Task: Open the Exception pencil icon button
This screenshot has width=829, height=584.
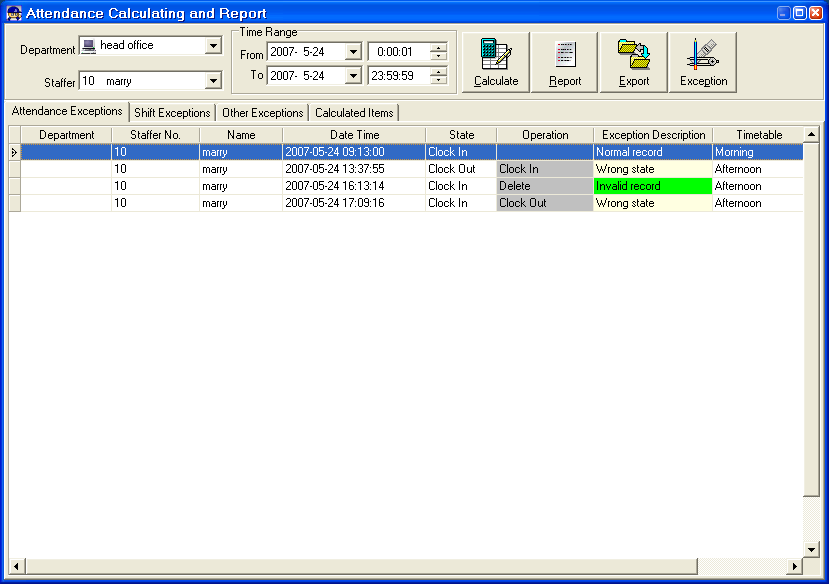Action: pos(703,62)
